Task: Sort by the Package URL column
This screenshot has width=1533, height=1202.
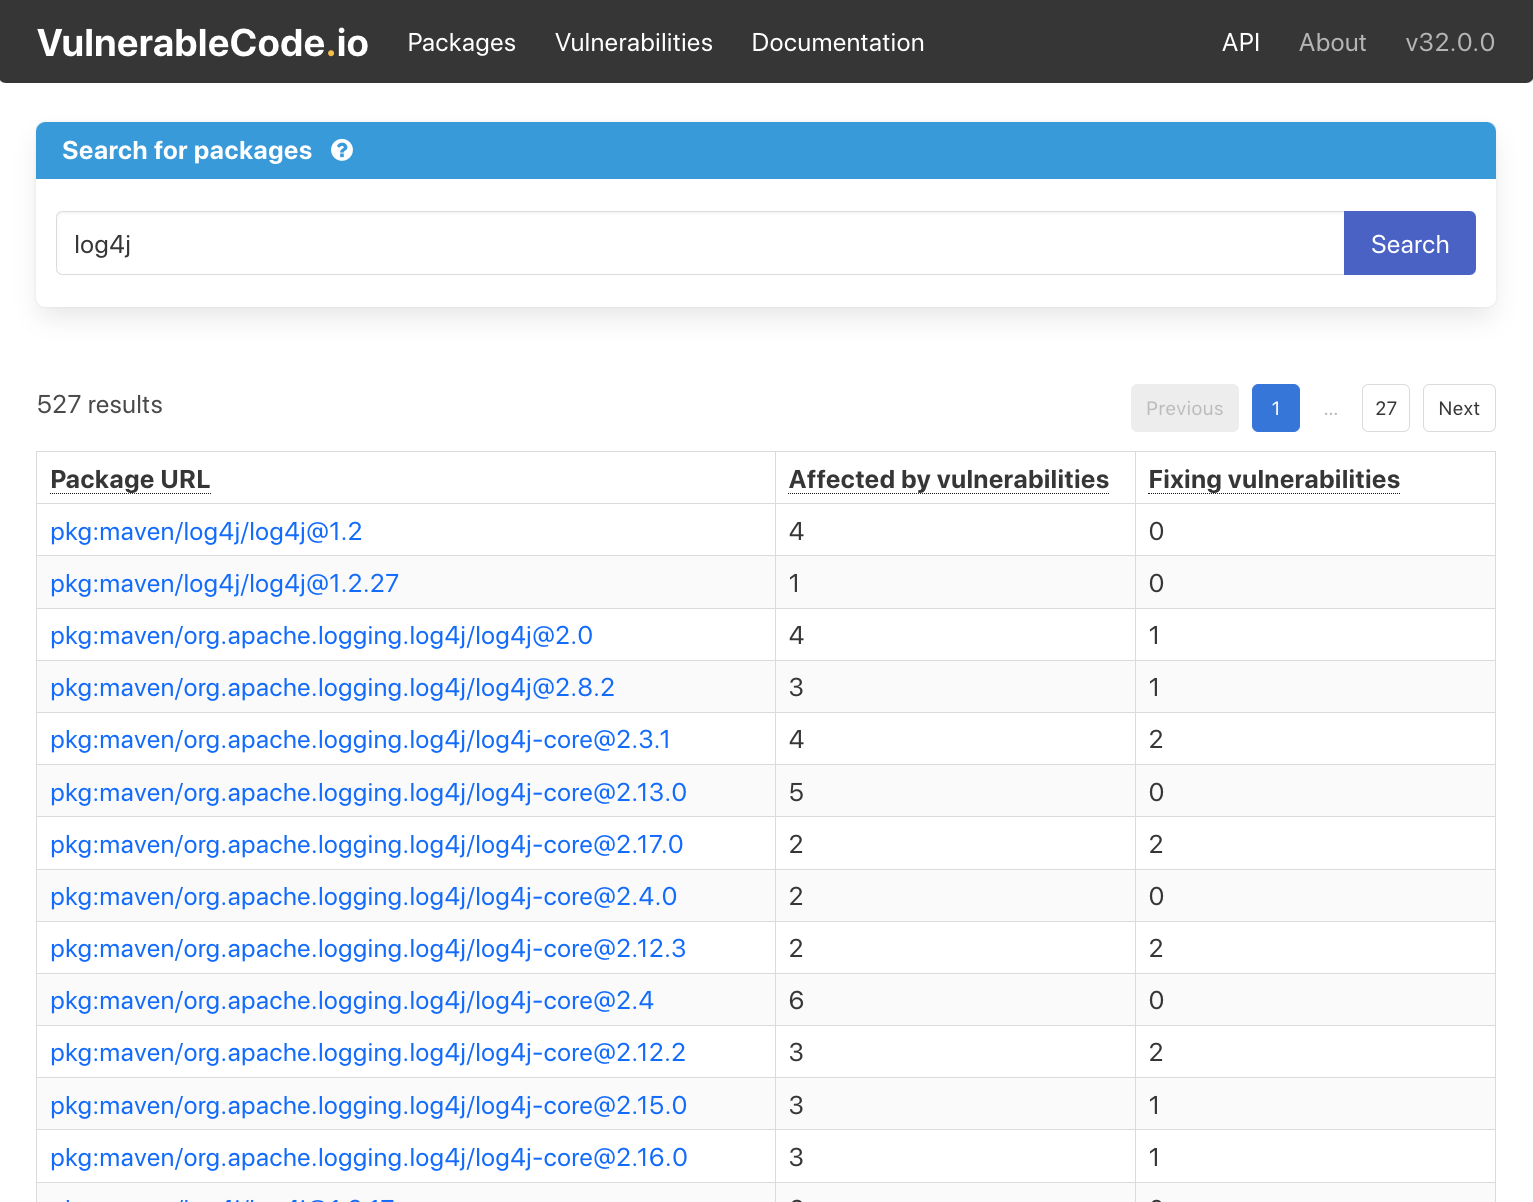Action: (130, 479)
